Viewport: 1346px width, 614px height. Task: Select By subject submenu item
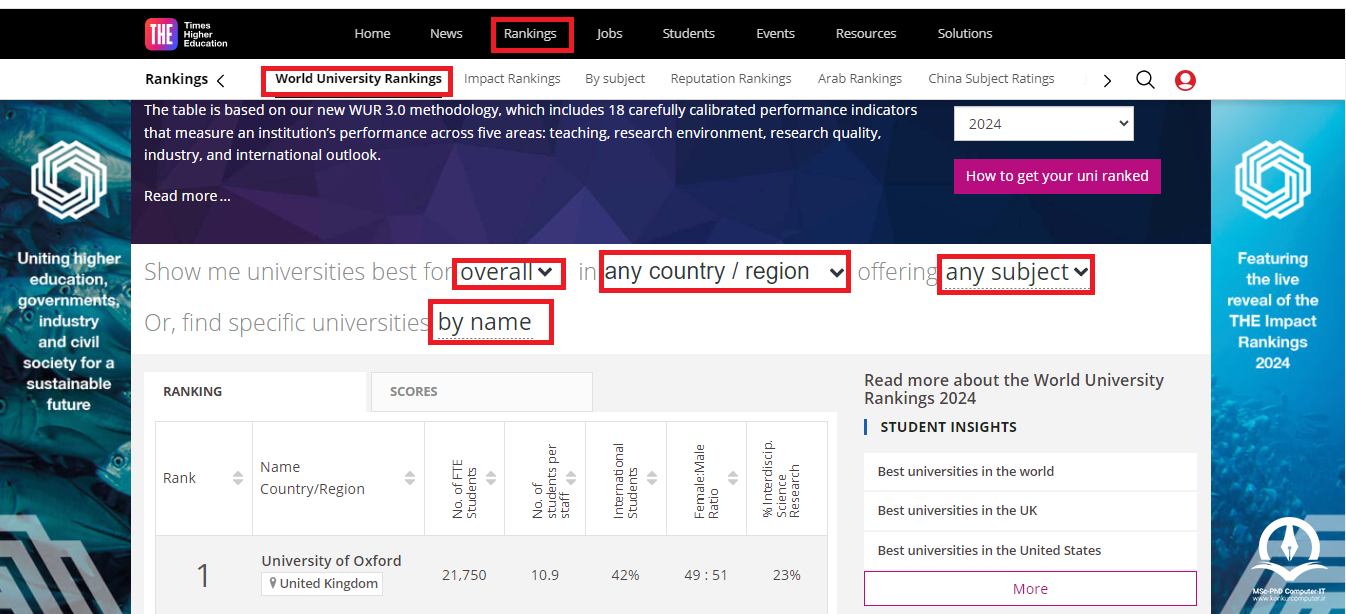pyautogui.click(x=615, y=79)
